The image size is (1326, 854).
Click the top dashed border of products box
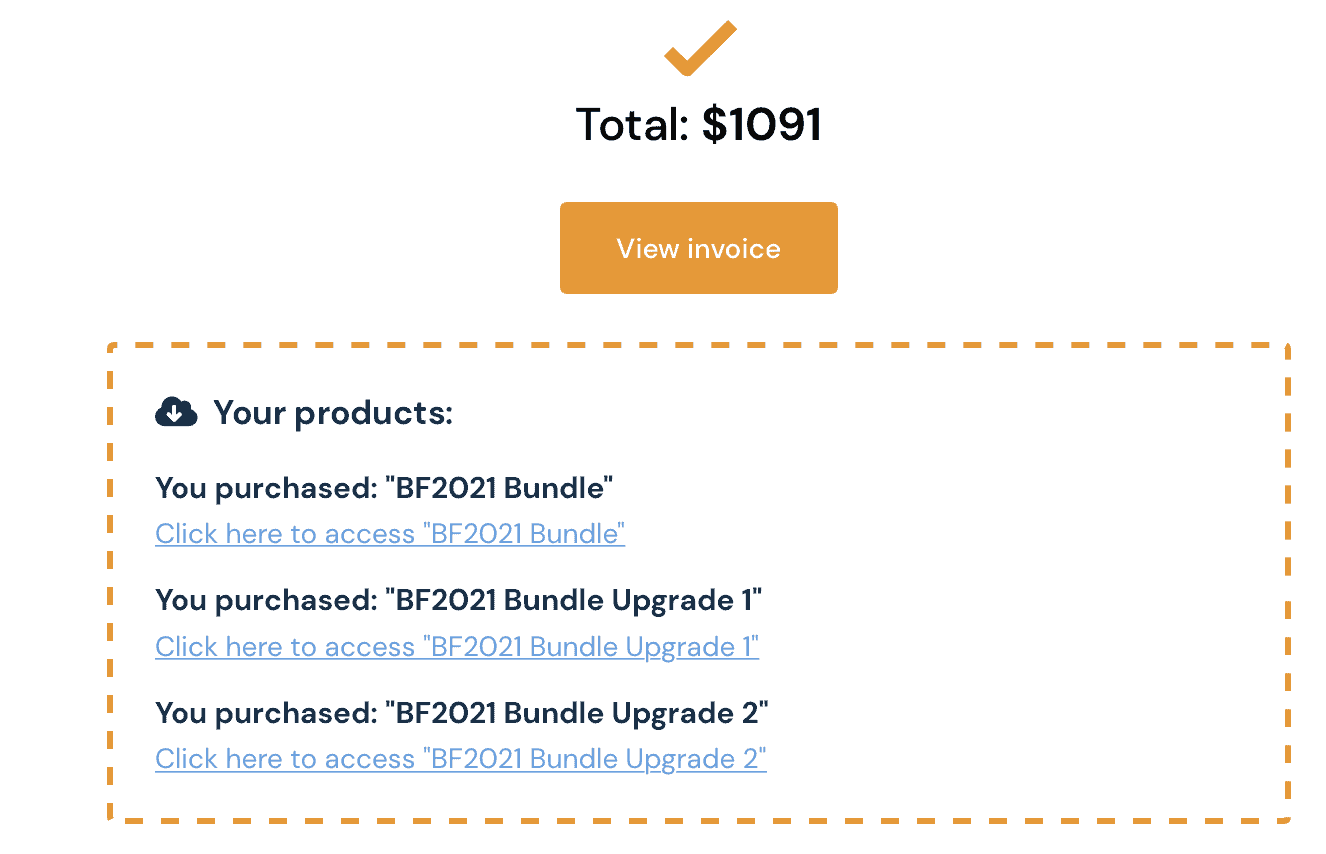(x=698, y=346)
